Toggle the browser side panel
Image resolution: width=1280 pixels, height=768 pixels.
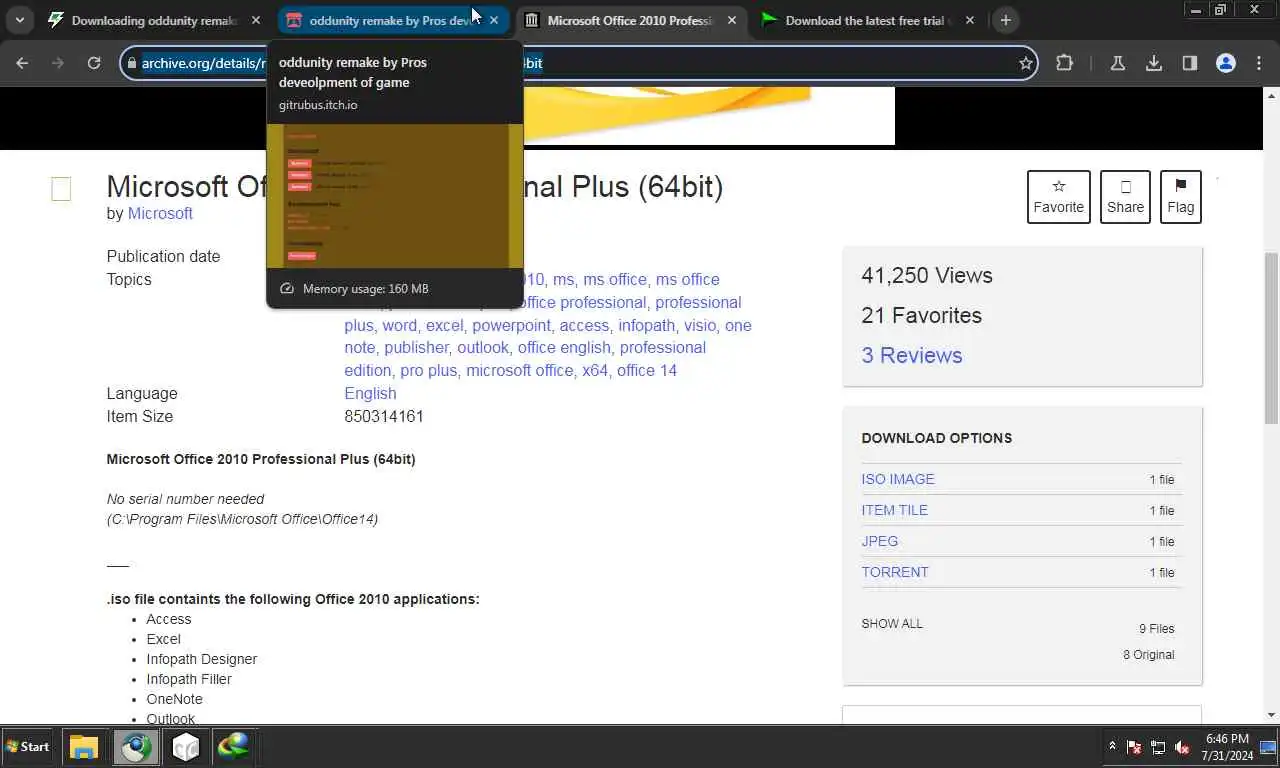(1190, 63)
